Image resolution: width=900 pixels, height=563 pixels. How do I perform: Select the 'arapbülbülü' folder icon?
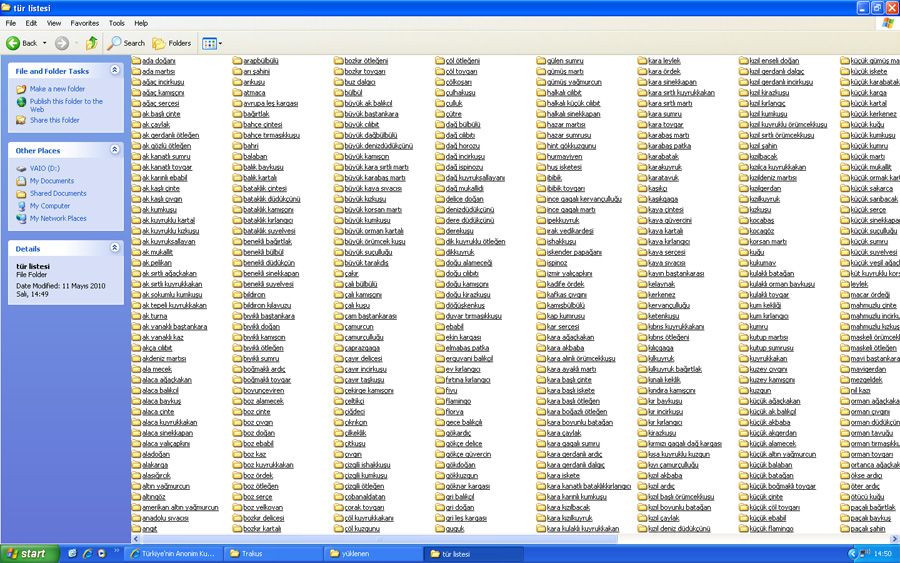pyautogui.click(x=237, y=61)
